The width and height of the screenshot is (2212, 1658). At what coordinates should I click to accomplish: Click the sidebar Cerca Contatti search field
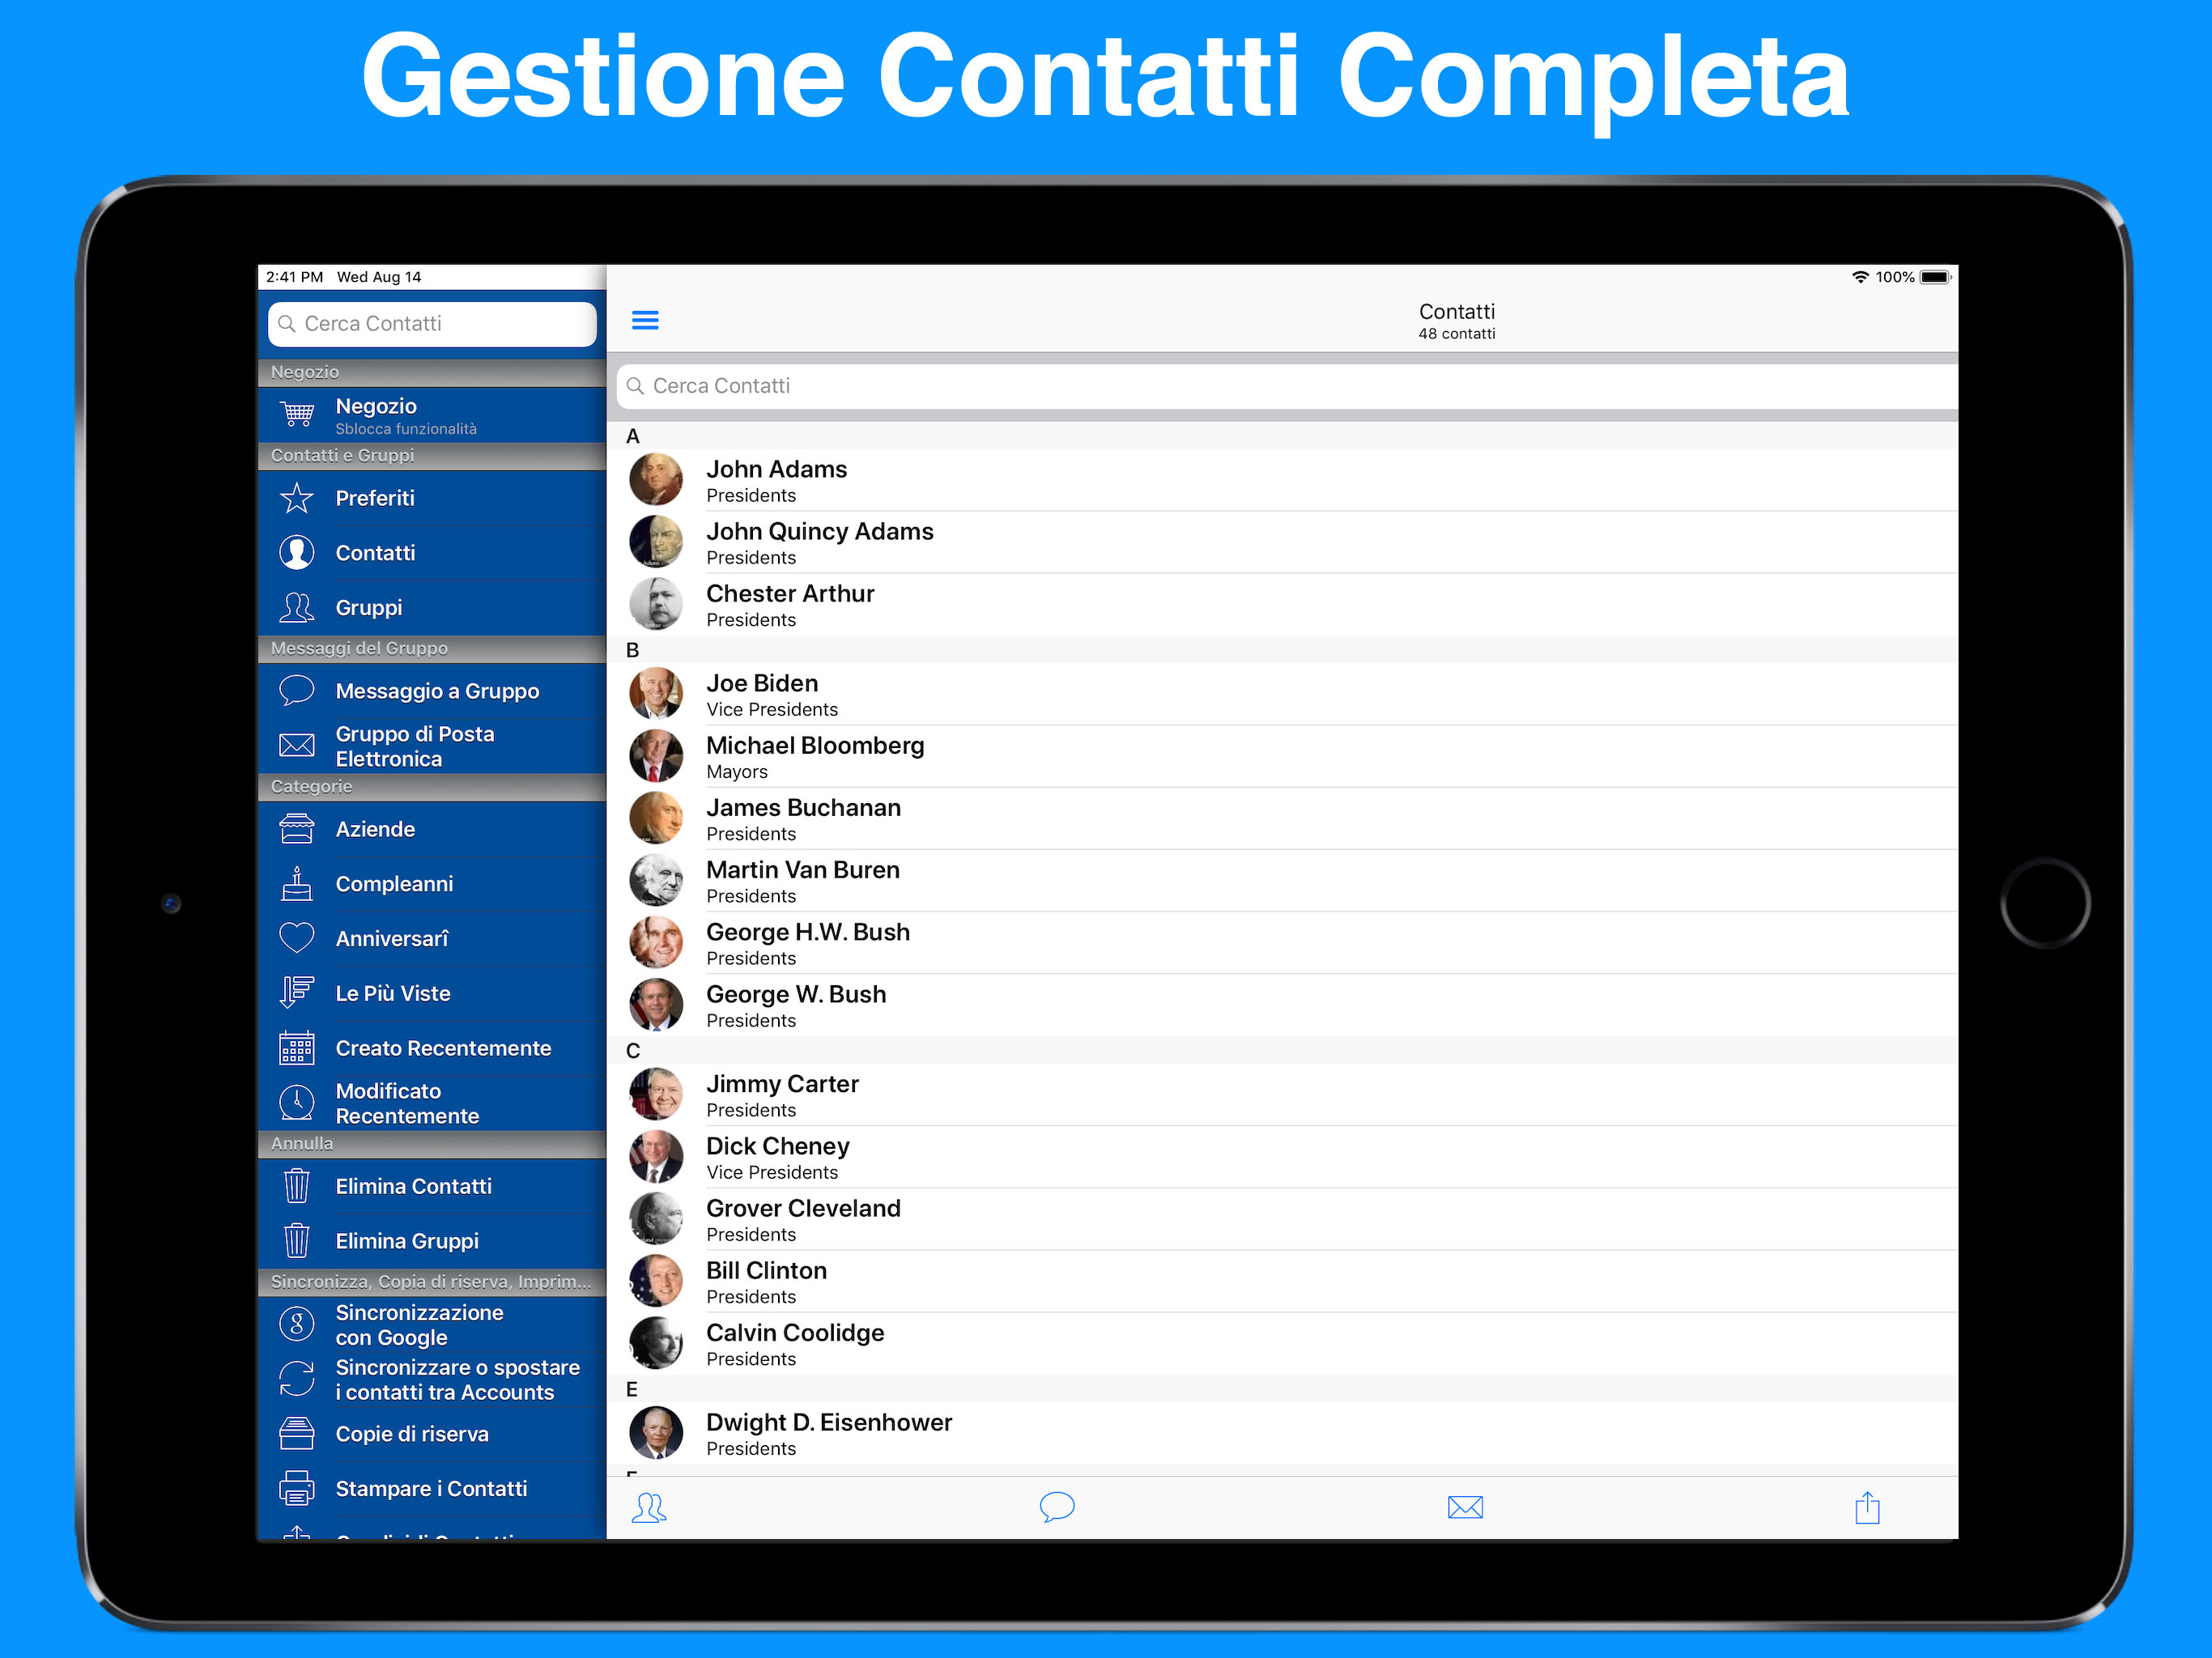432,324
